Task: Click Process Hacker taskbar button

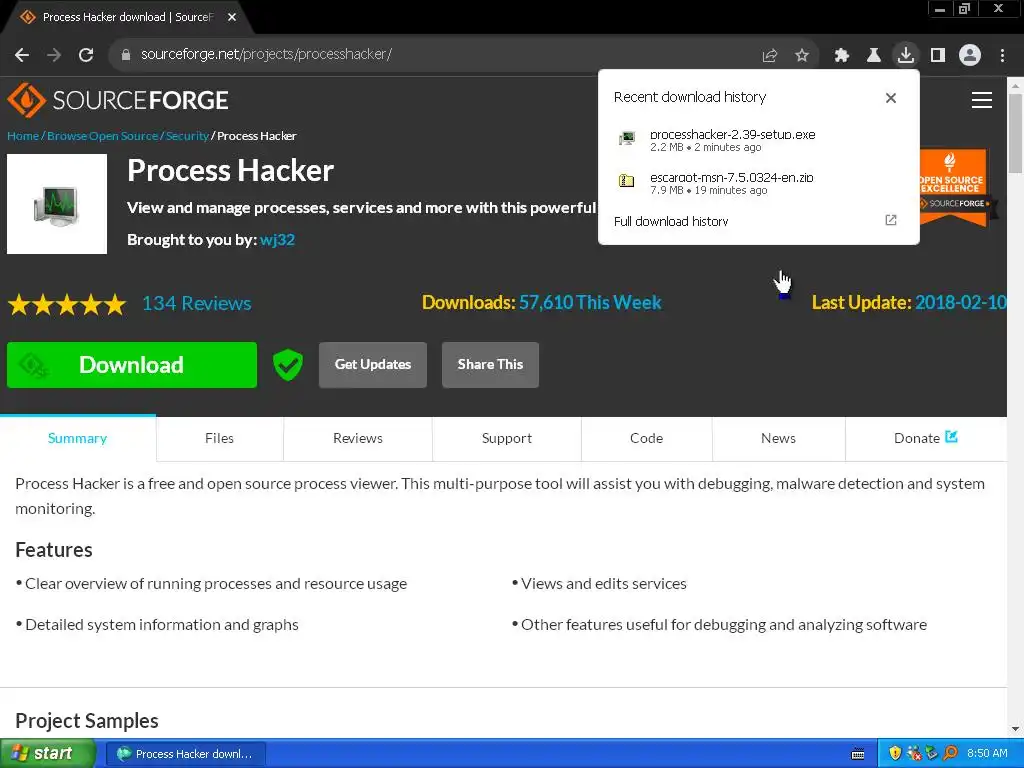Action: [x=185, y=754]
